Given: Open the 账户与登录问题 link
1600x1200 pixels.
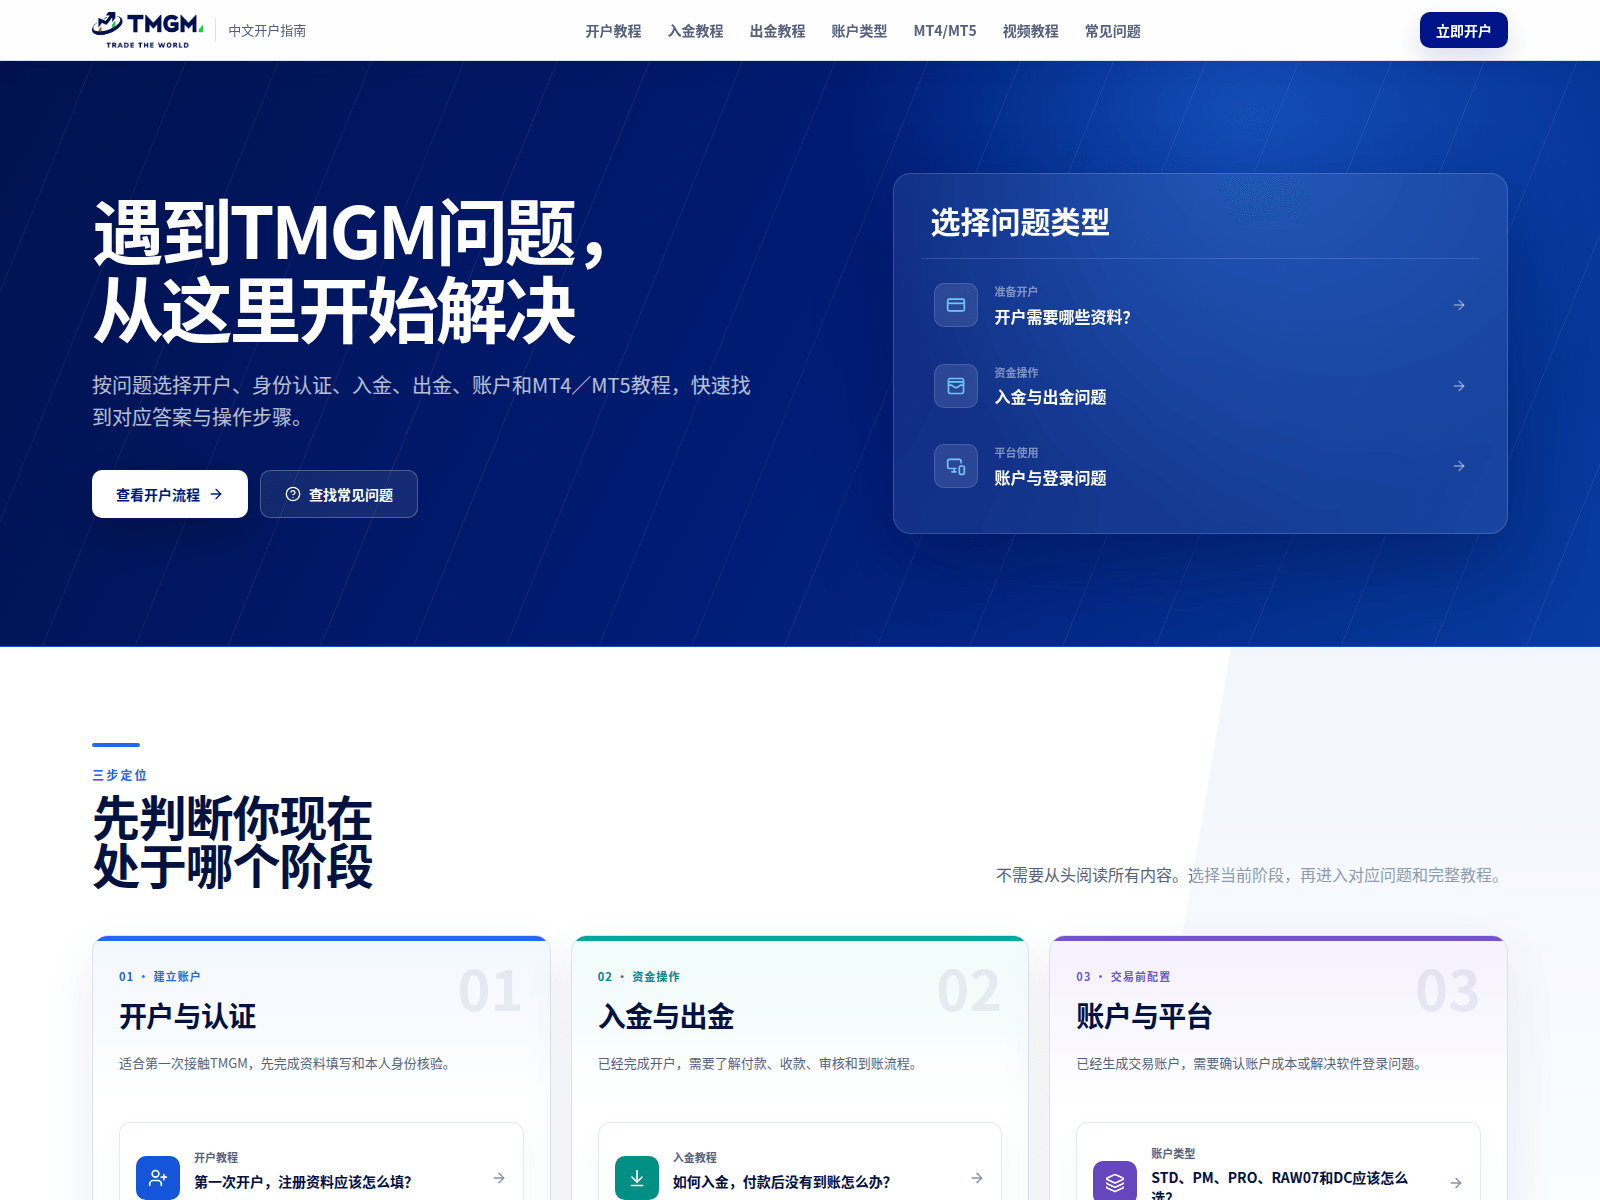Looking at the screenshot, I should [1199, 466].
